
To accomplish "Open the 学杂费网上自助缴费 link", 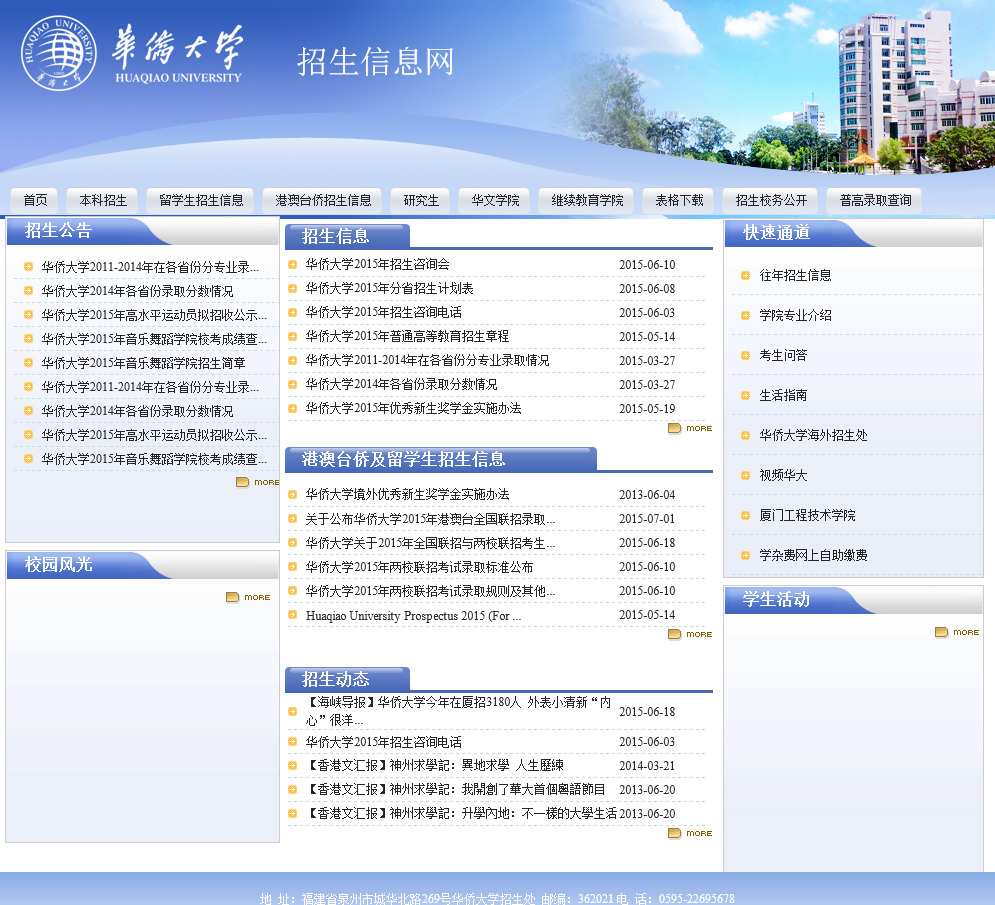I will [813, 555].
